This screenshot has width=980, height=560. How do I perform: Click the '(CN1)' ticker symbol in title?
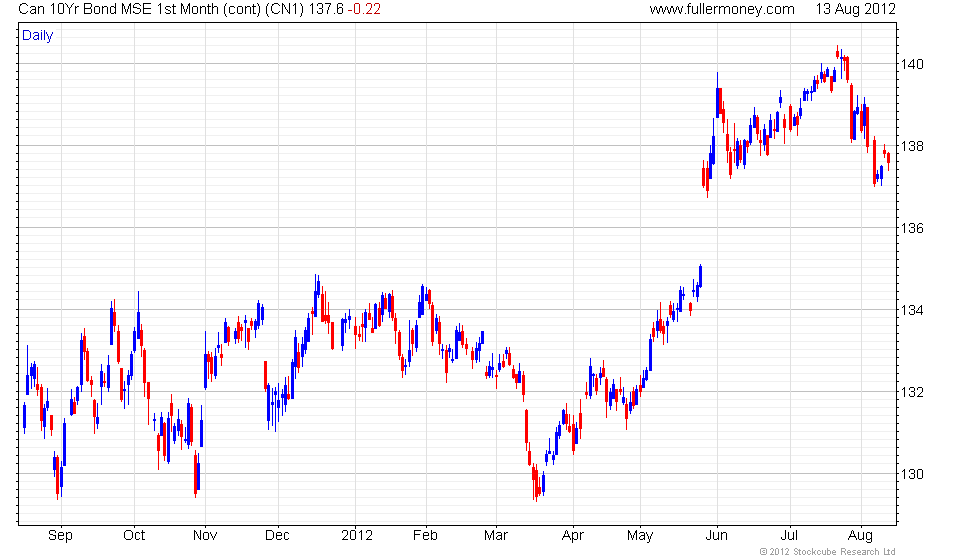284,9
